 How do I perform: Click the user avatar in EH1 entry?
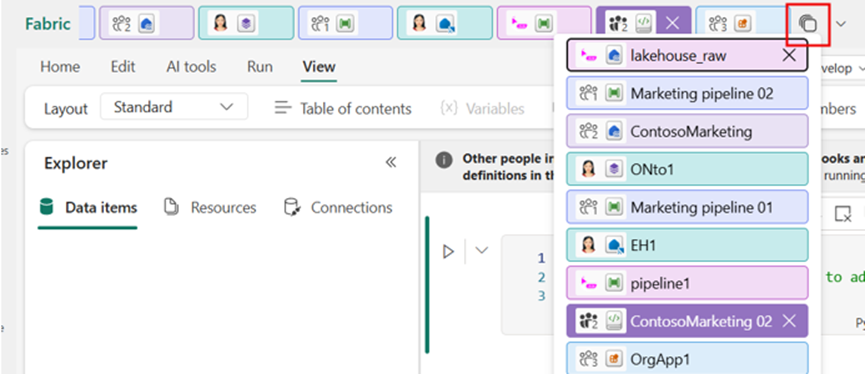coord(588,245)
